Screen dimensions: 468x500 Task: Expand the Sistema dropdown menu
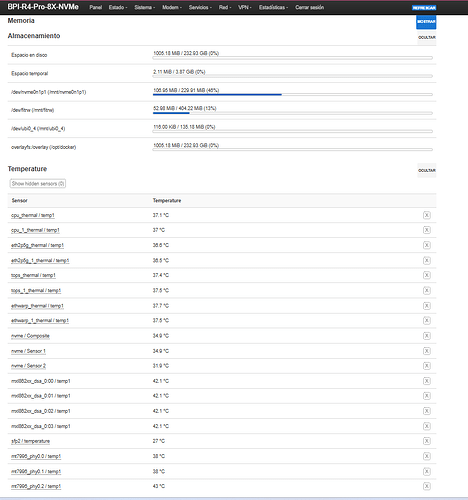[x=145, y=7]
